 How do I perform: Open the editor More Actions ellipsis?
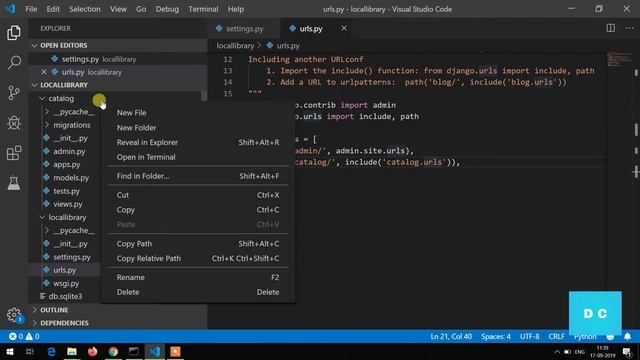pyautogui.click(x=630, y=28)
